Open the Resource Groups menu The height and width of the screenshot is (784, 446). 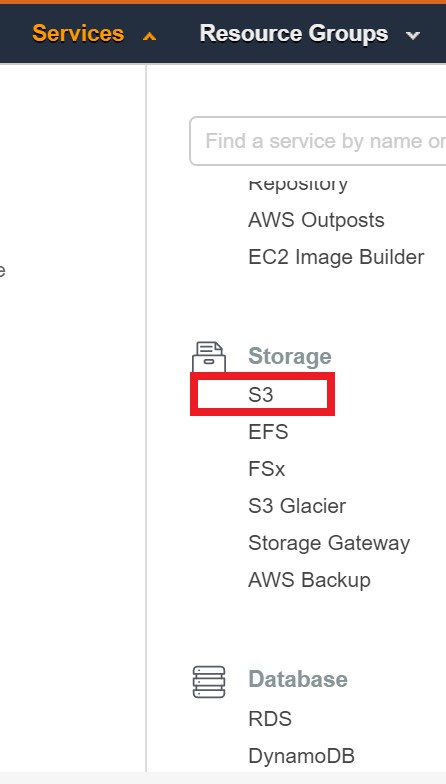pyautogui.click(x=294, y=34)
